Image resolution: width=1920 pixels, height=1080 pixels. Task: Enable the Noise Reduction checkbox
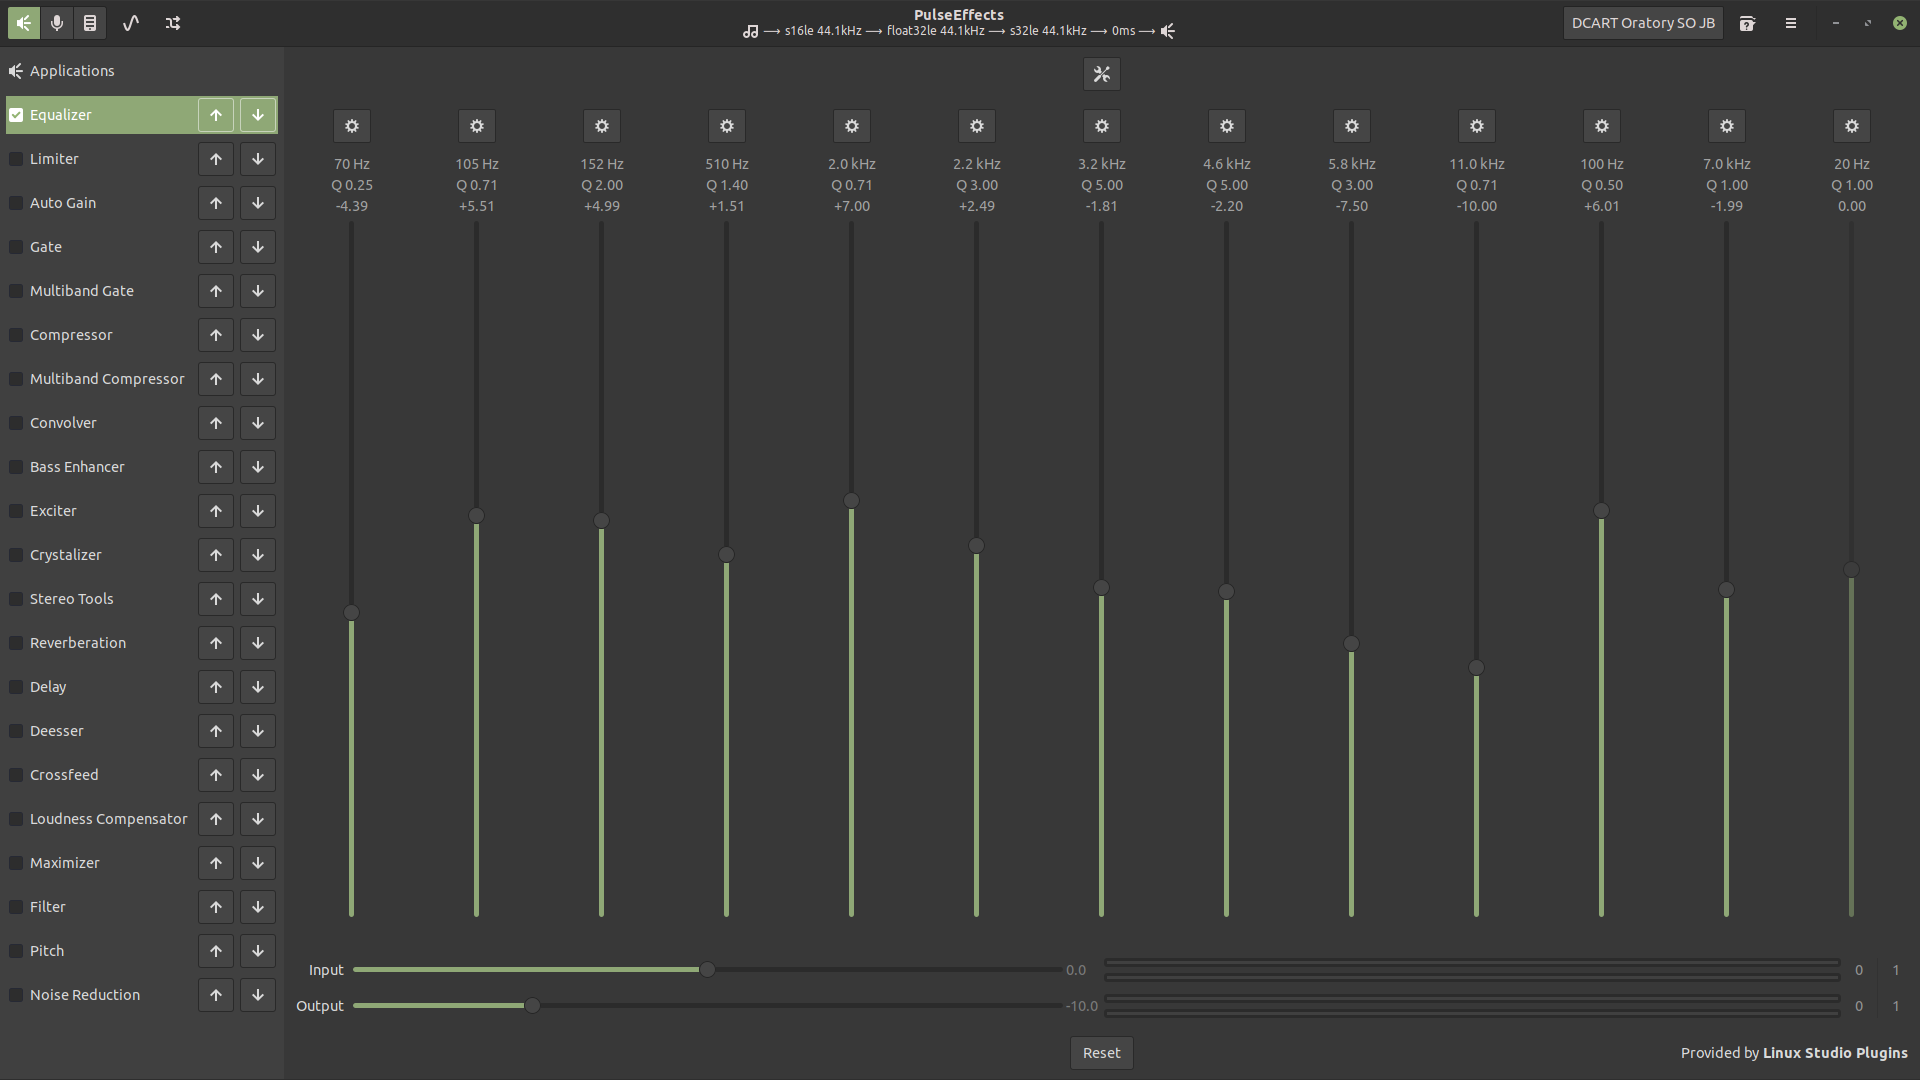tap(16, 995)
